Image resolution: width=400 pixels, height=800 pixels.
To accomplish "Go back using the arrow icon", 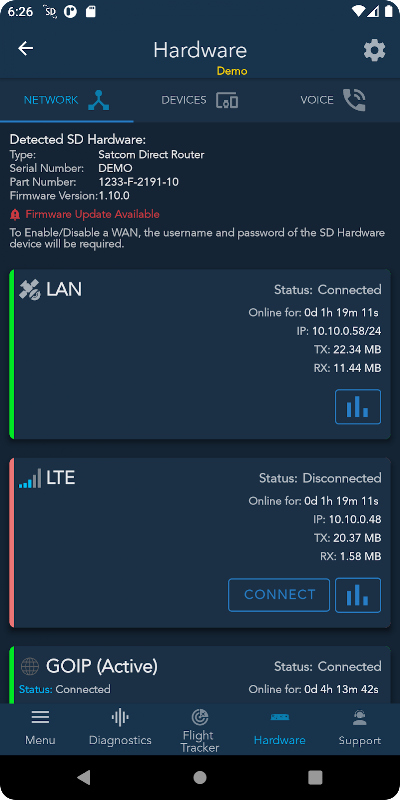I will click(x=26, y=48).
